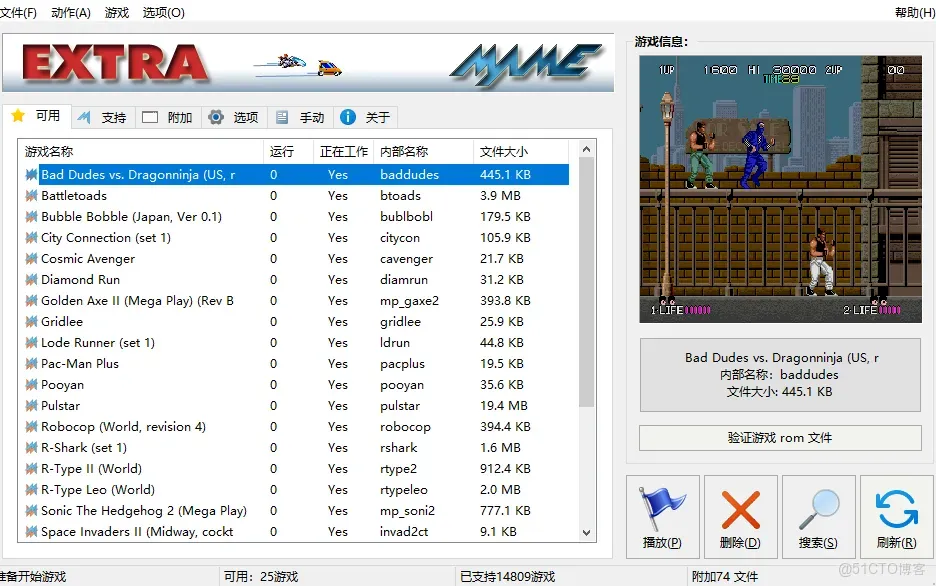
Task: Open the 选项 tab with gear icon
Action: [x=234, y=118]
